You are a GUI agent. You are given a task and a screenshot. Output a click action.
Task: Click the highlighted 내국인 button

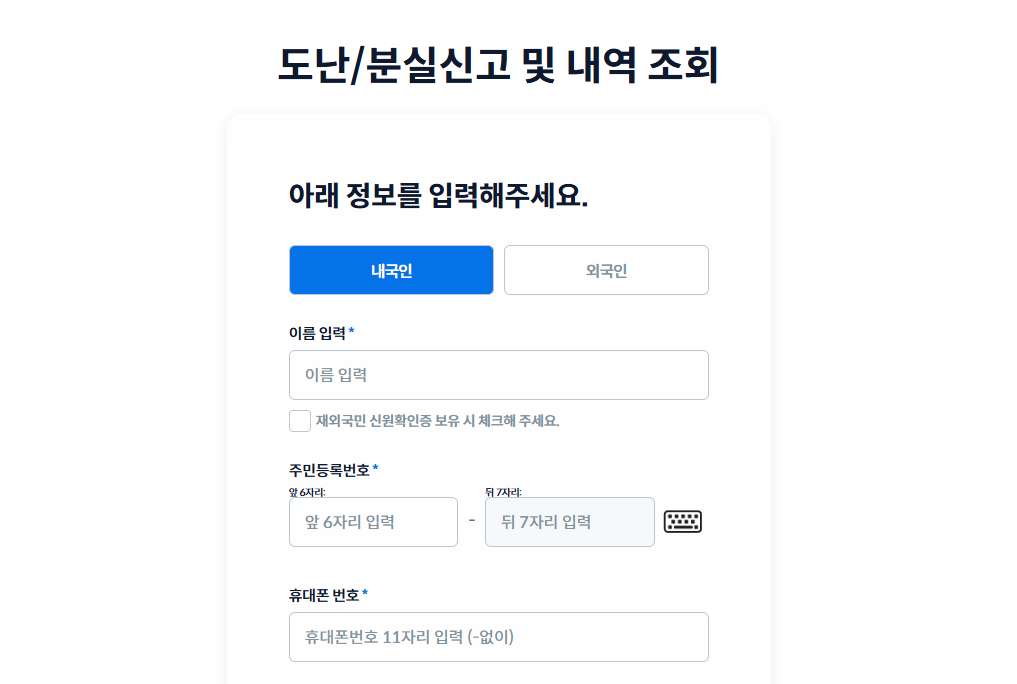(x=391, y=269)
